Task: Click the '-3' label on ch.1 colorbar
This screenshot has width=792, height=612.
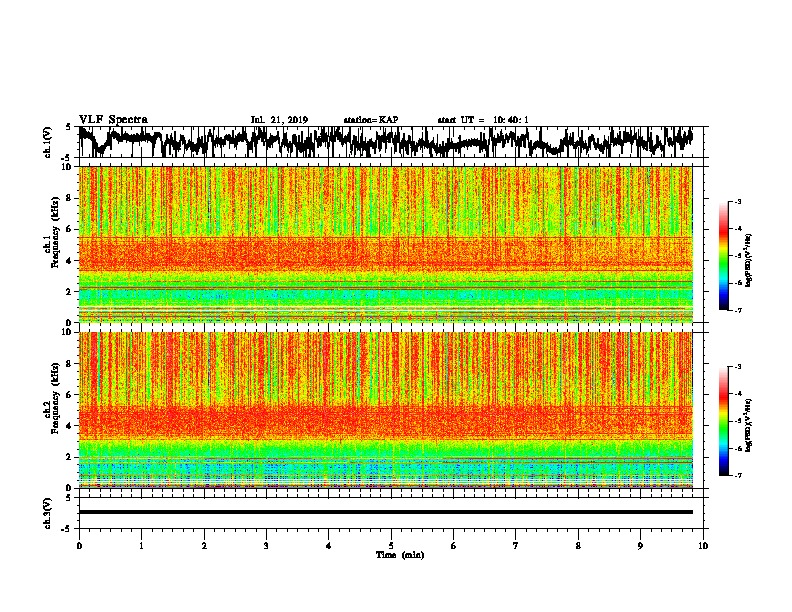Action: (x=737, y=201)
